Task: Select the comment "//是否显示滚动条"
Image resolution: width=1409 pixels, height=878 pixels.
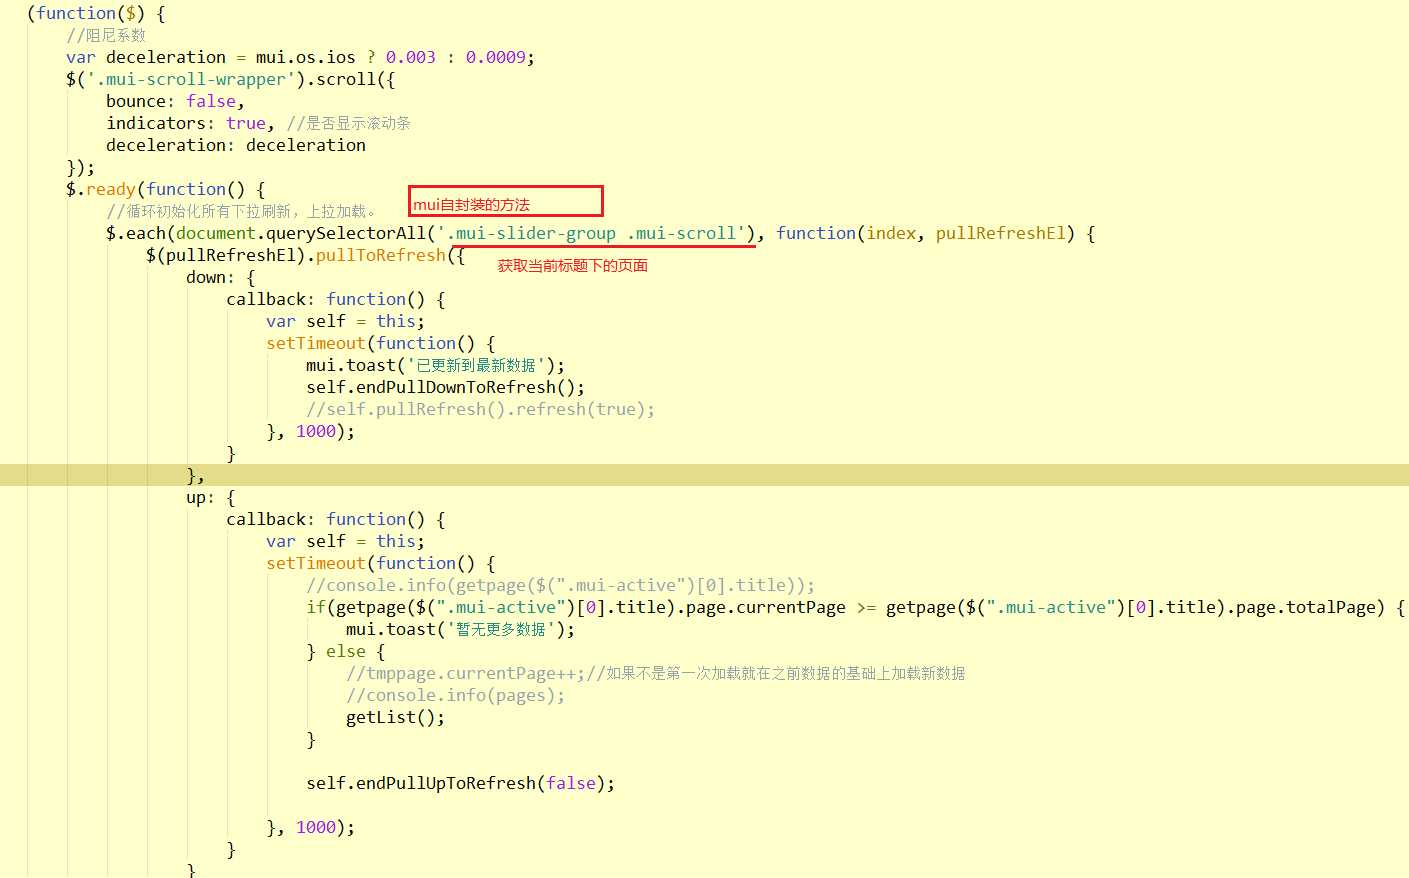Action: (348, 123)
